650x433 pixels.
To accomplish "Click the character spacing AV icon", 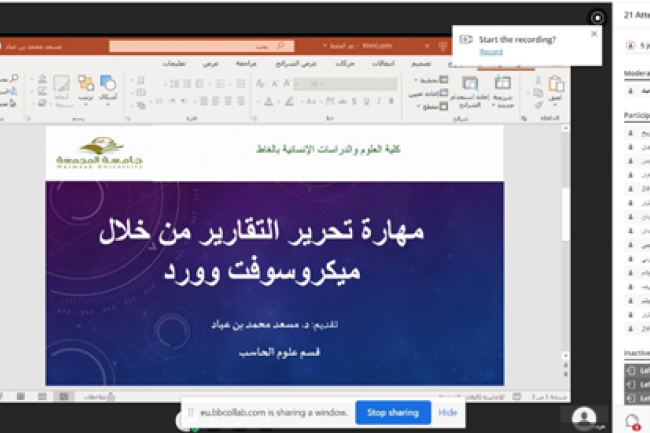I will (x=330, y=101).
